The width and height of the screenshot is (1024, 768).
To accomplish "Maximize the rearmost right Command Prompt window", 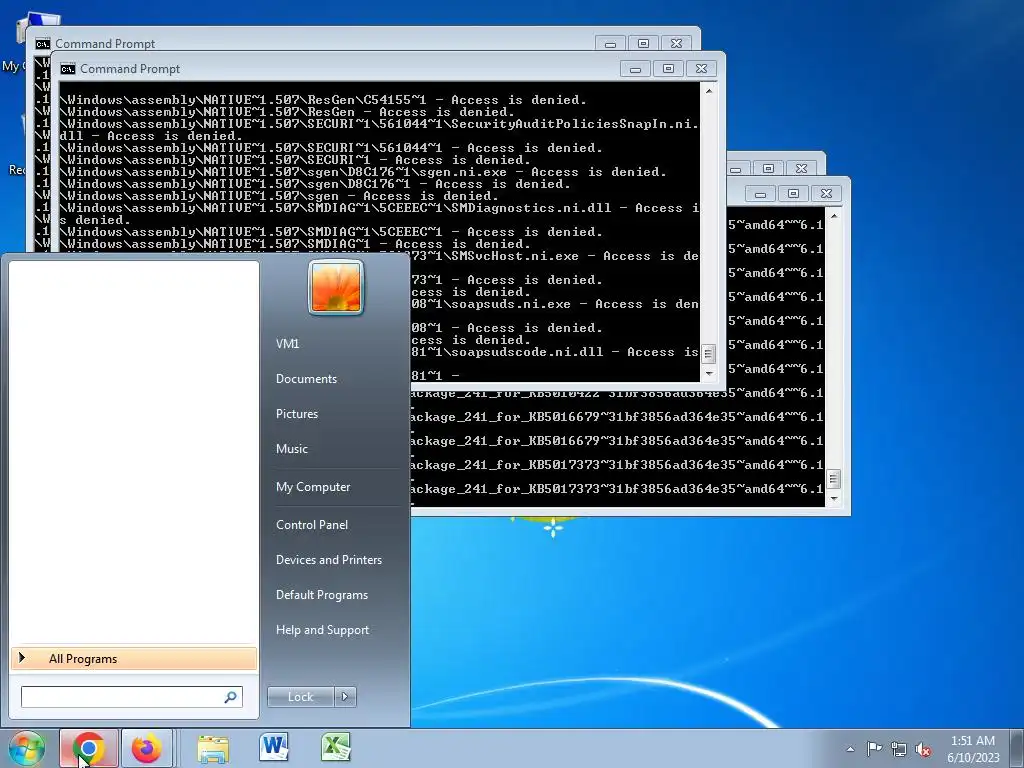I will (769, 168).
